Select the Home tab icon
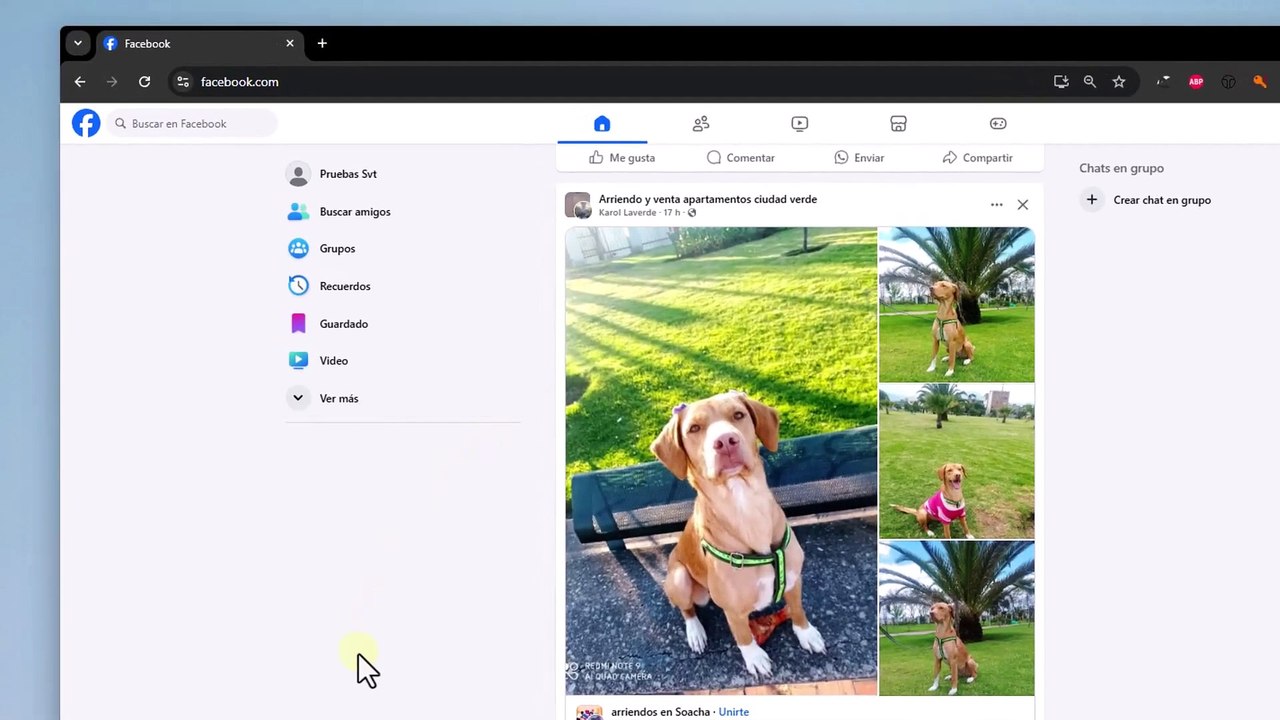Screen dimensions: 1280x720 click(601, 124)
